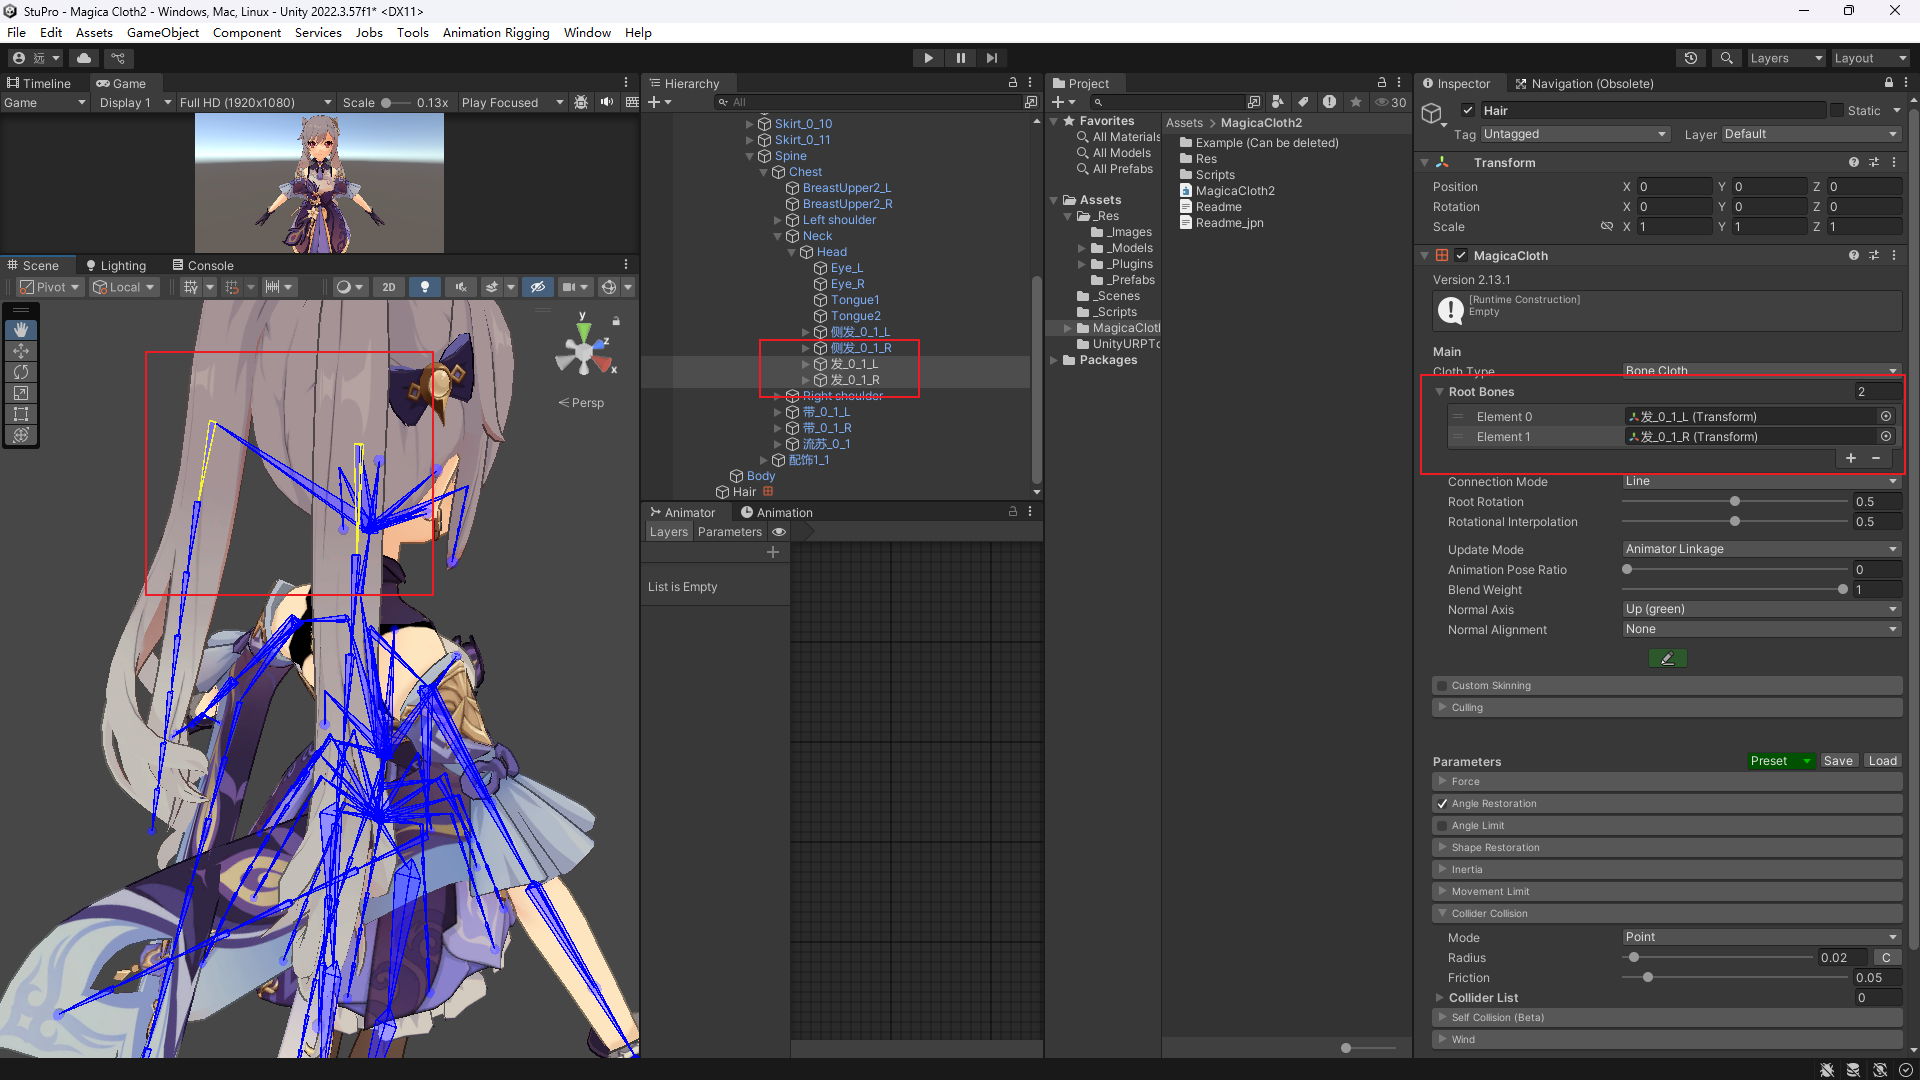Pick object for Root Bones Element 0
Viewport: 1920px width, 1080px height.
pyautogui.click(x=1886, y=416)
